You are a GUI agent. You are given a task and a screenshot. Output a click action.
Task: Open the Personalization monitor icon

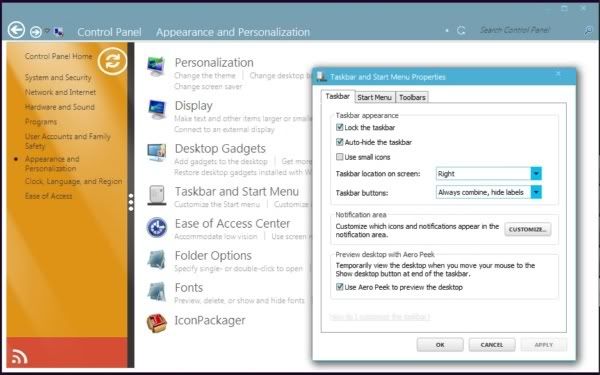pos(157,67)
